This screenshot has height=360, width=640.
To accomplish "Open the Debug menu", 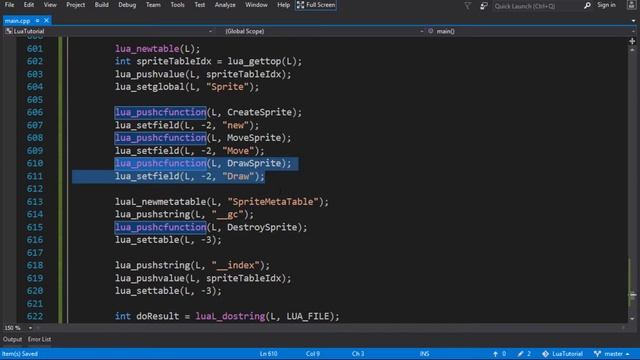I will (x=127, y=5).
